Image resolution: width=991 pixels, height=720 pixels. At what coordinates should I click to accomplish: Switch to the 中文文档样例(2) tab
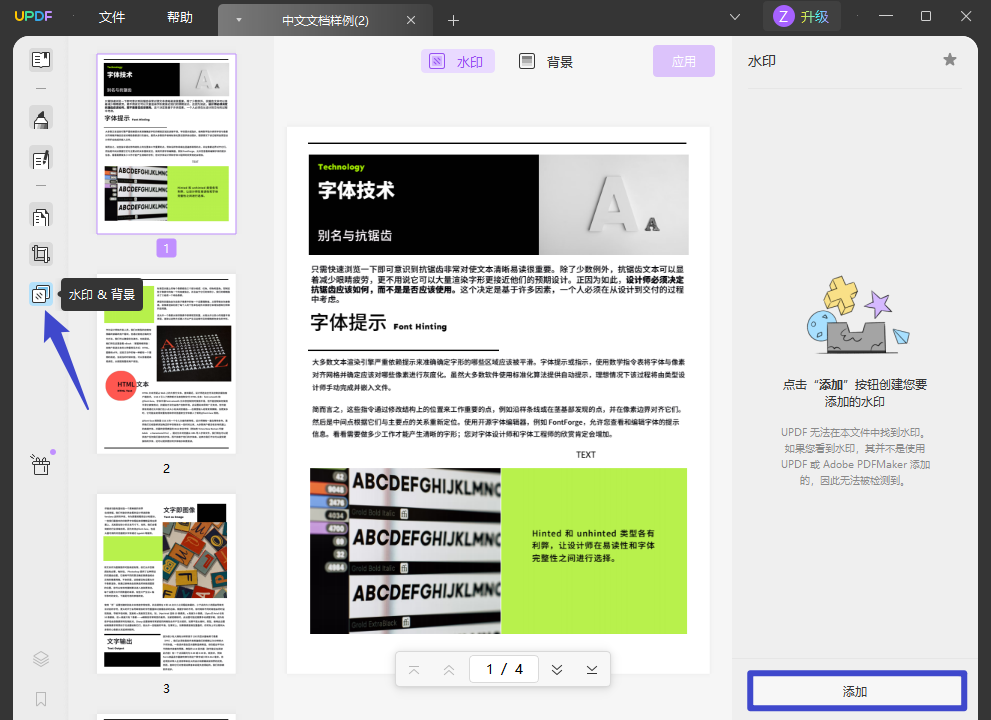point(325,20)
